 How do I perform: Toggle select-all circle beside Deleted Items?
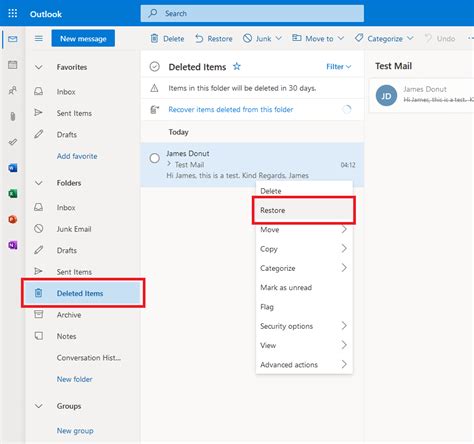pos(155,67)
